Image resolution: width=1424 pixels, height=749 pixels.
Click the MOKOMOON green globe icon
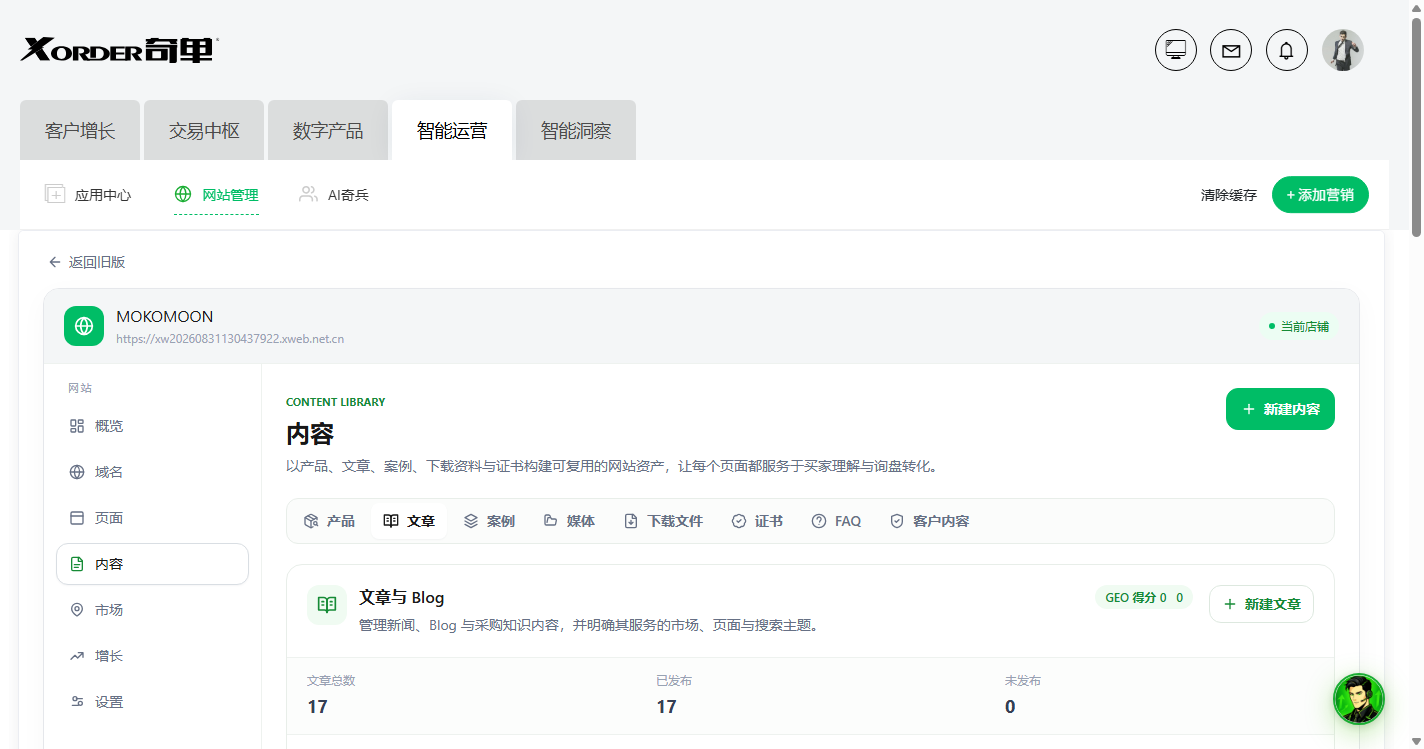pyautogui.click(x=84, y=326)
